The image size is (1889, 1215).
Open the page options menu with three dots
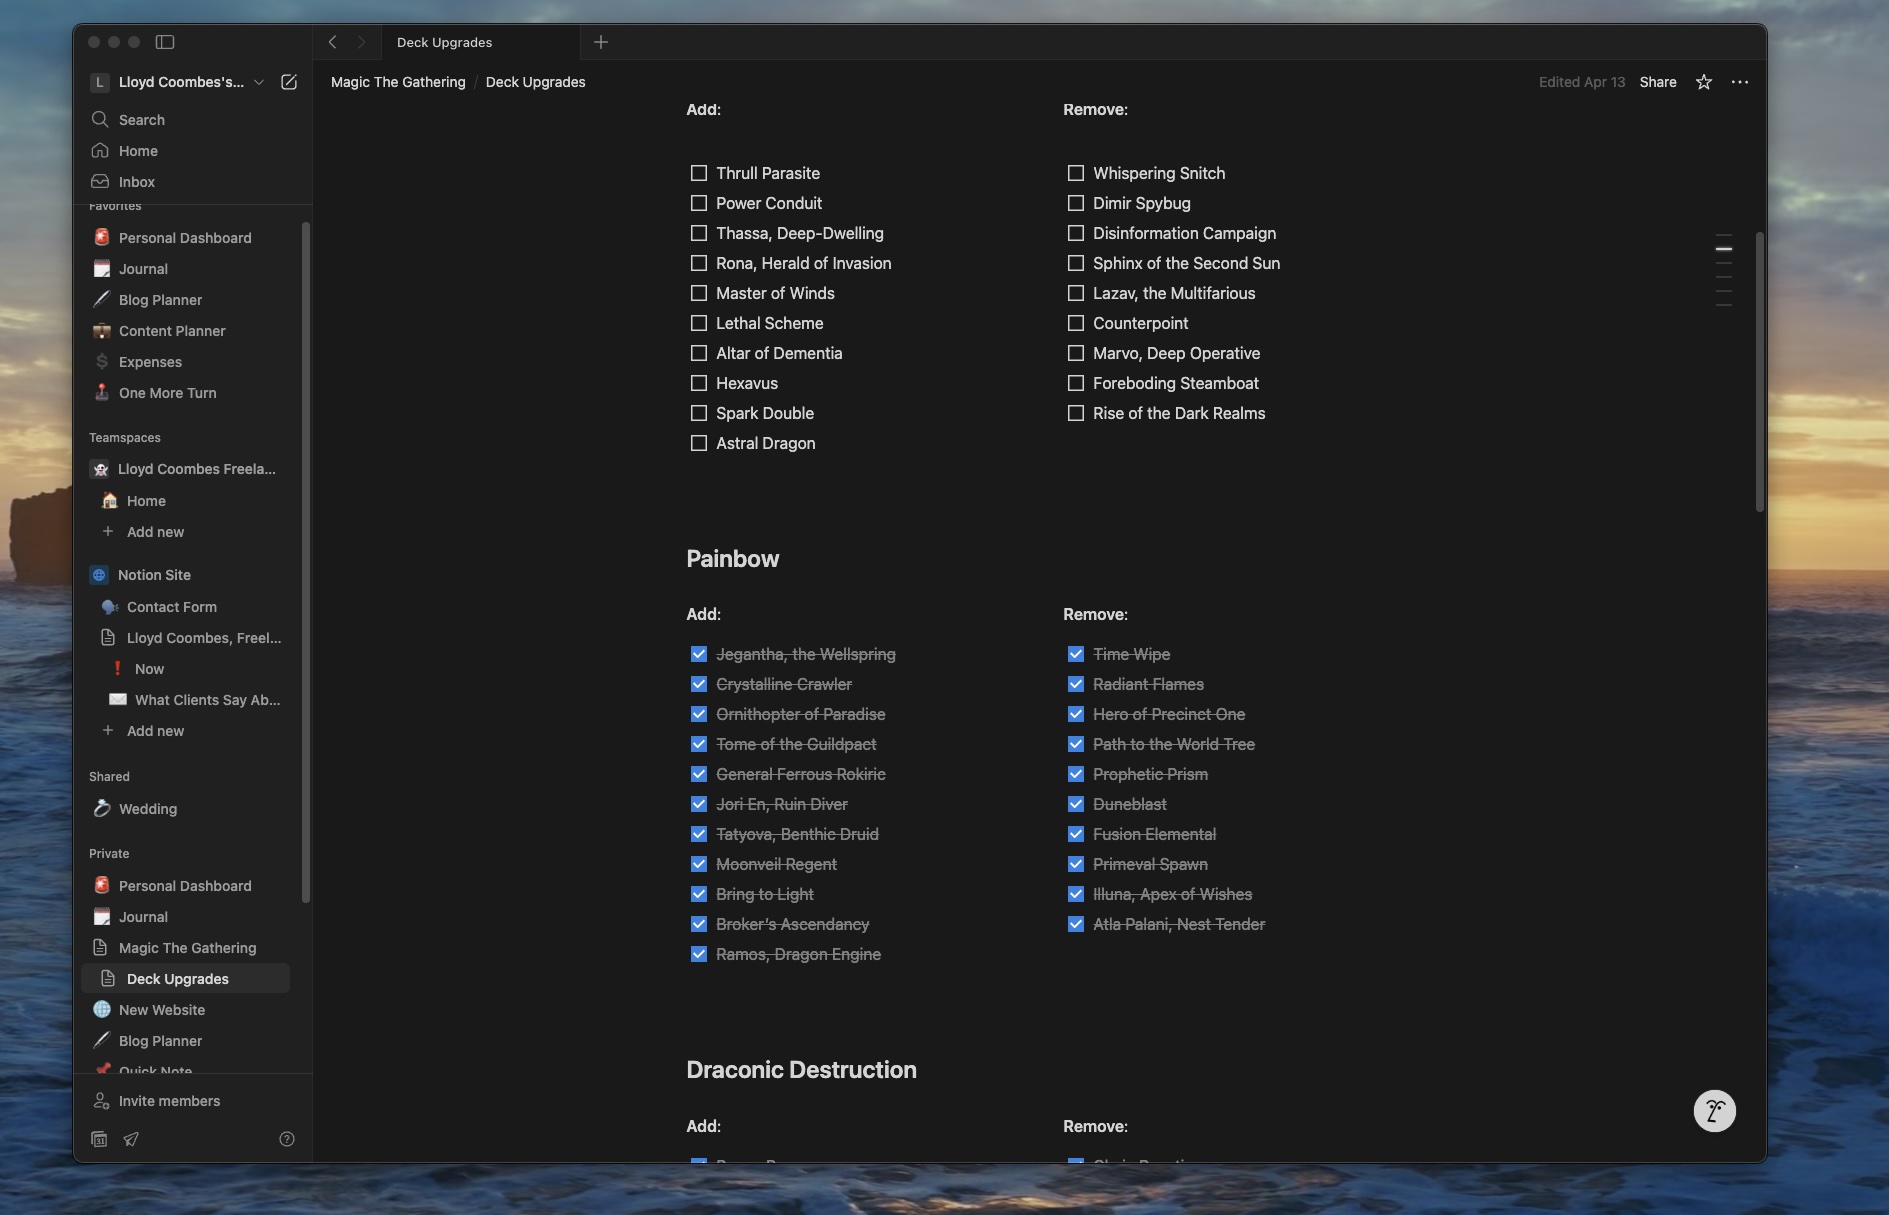click(1740, 82)
